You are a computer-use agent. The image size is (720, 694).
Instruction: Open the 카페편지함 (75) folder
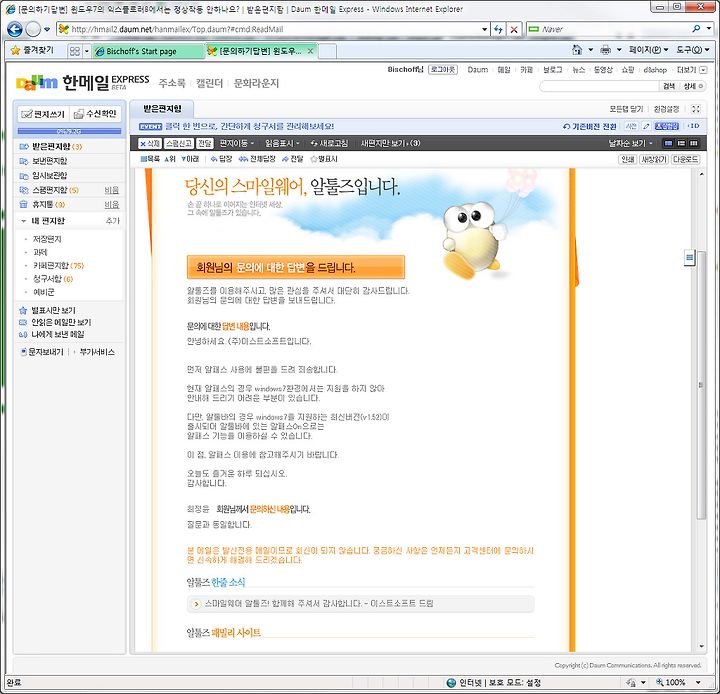point(58,265)
